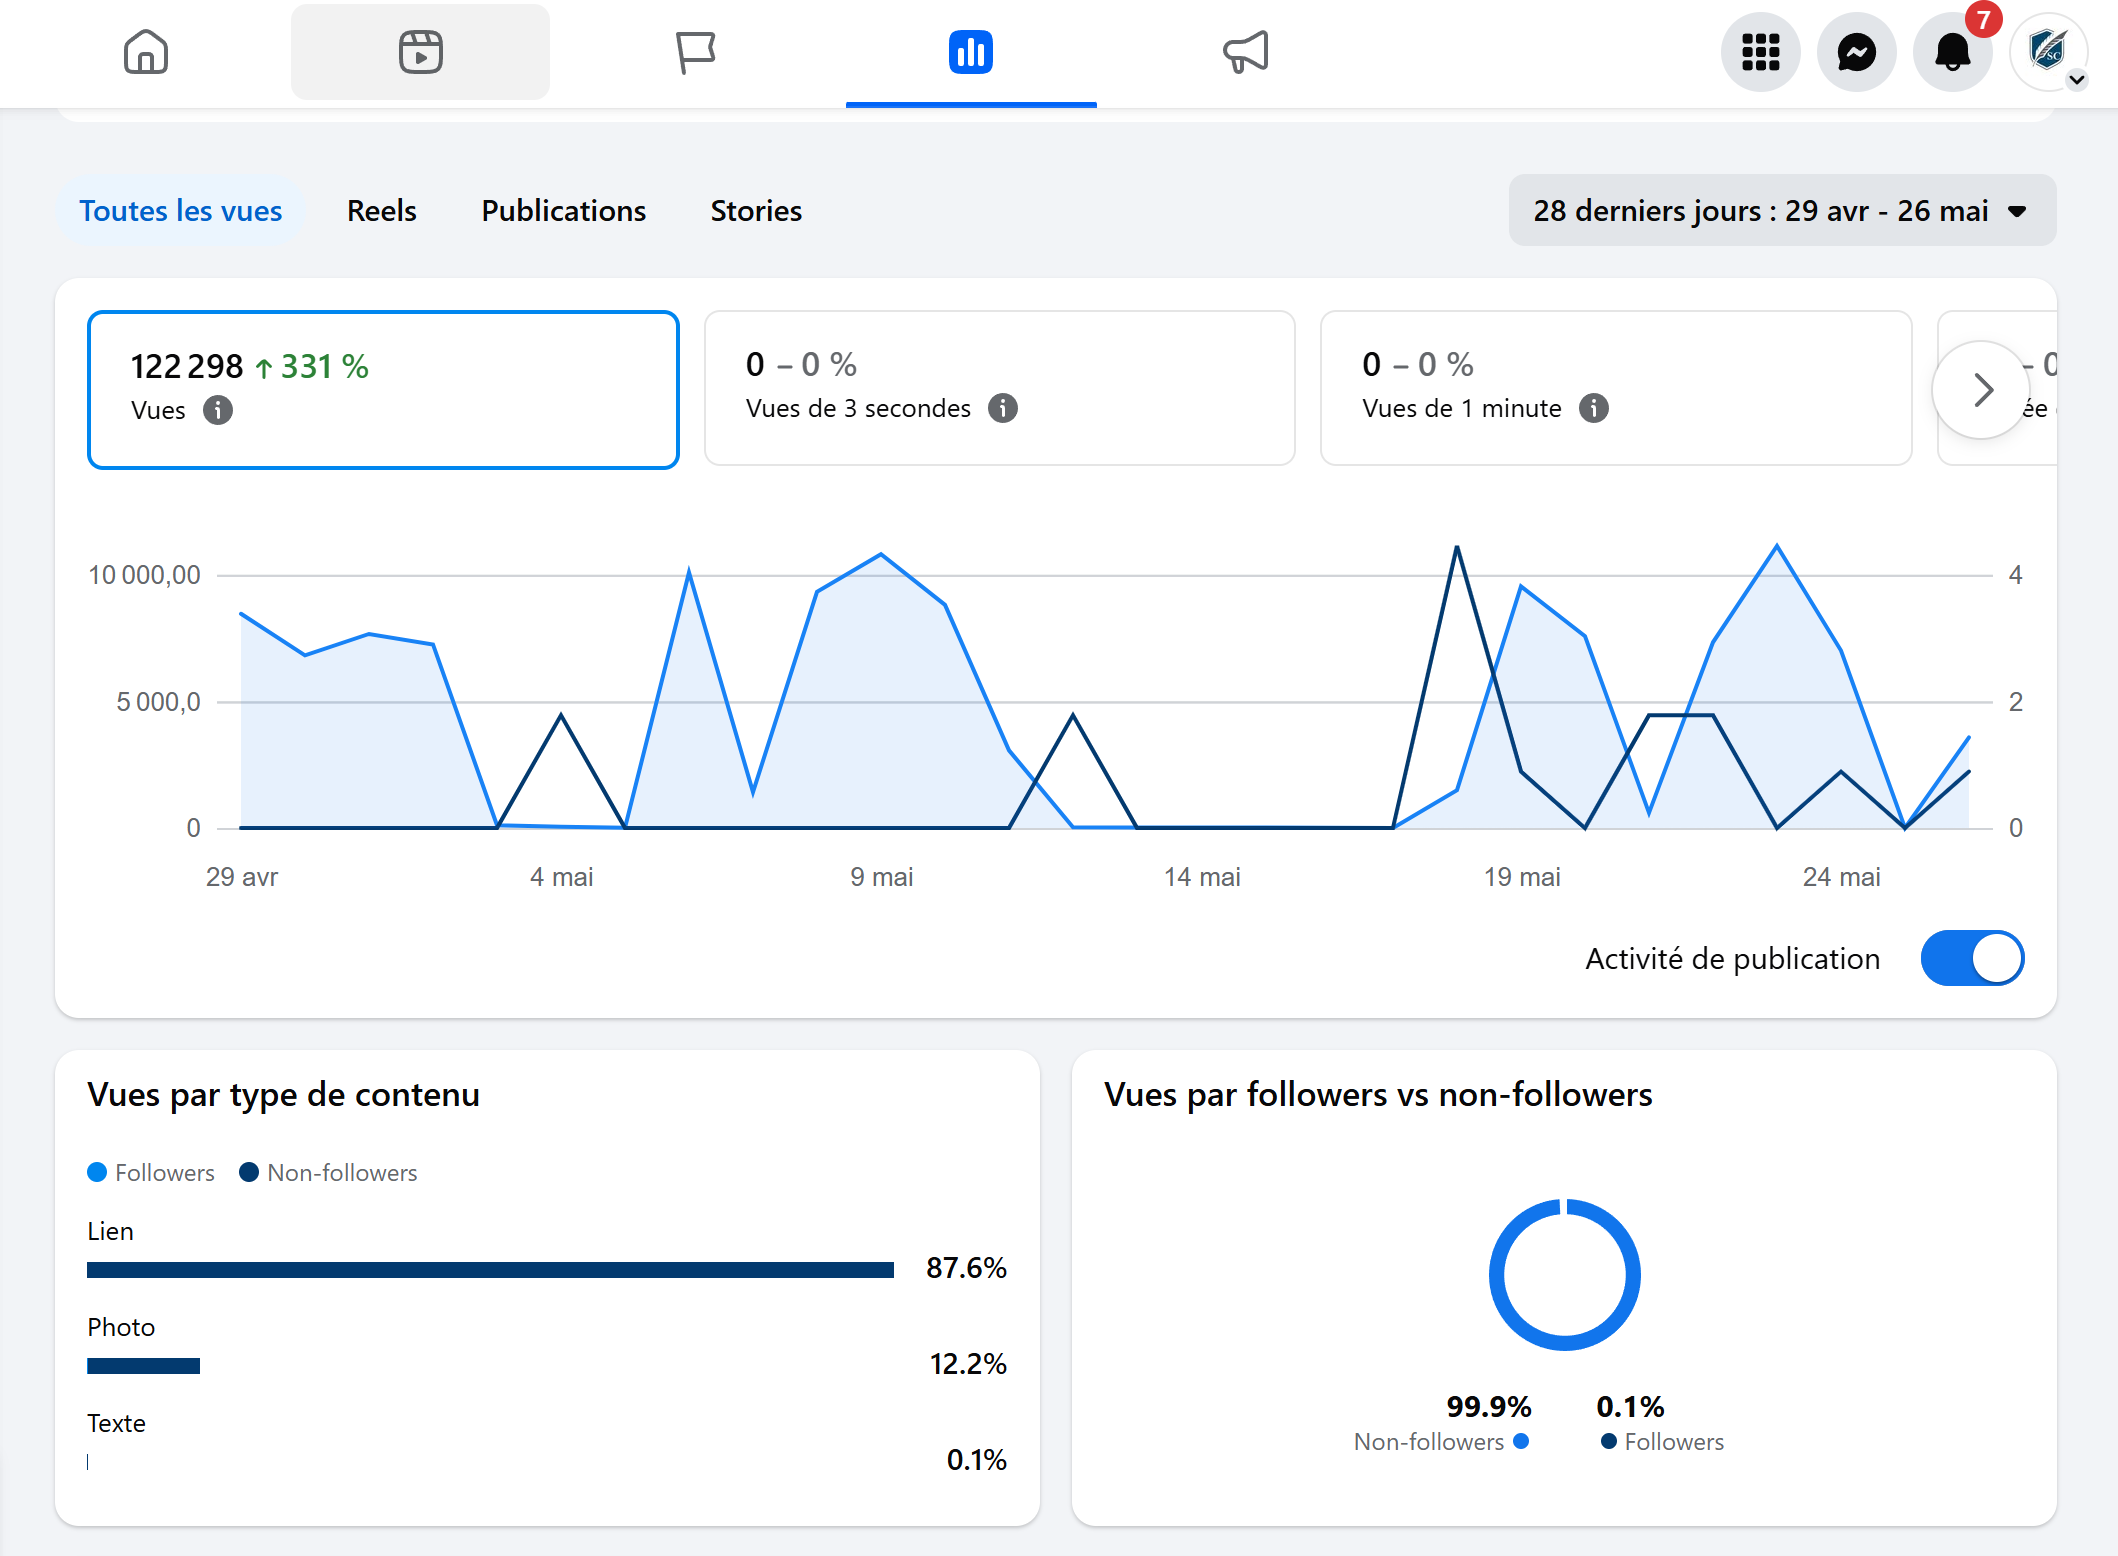This screenshot has width=2118, height=1556.
Task: Click the Texte 0.1% row label
Action: pos(116,1423)
